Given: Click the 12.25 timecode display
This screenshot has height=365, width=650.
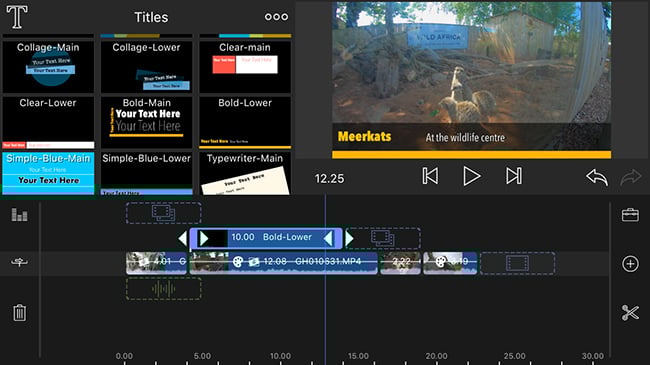Looking at the screenshot, I should pos(329,179).
